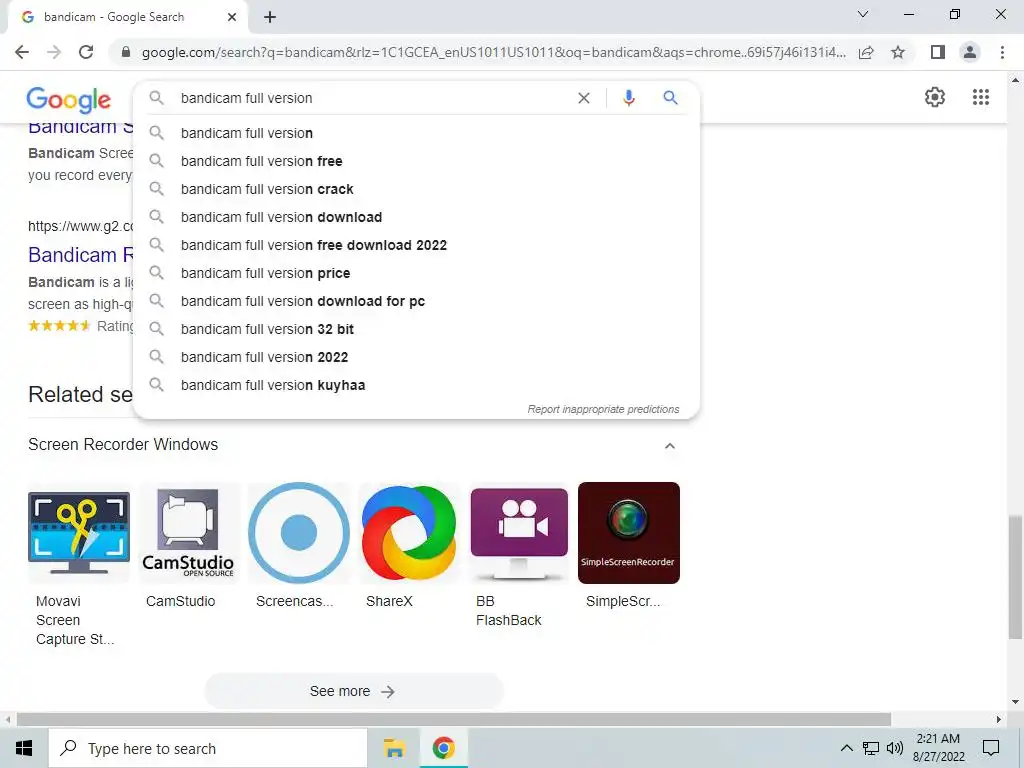This screenshot has height=768, width=1024.
Task: Open the volume tray icon
Action: tap(895, 748)
